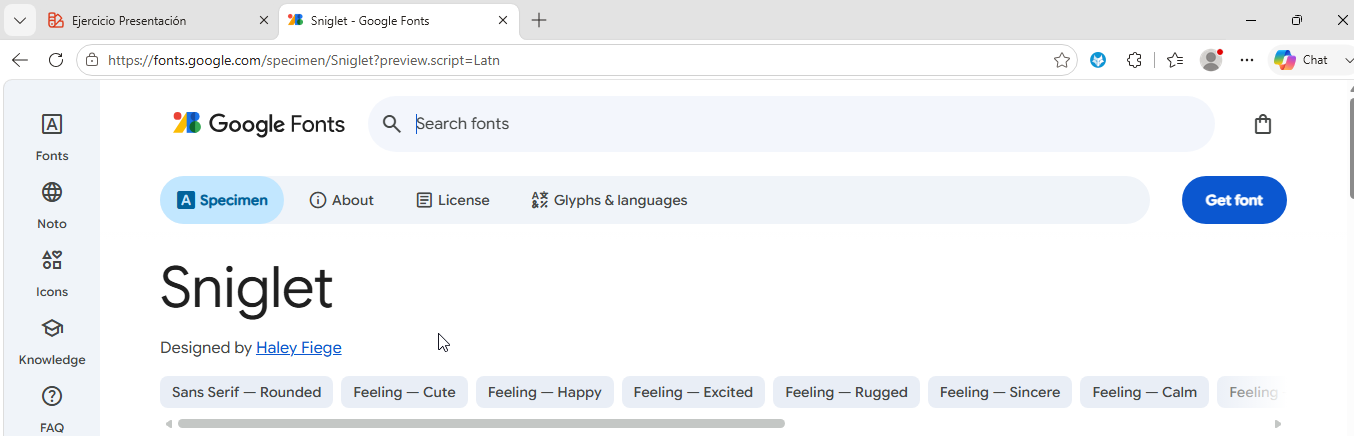
Task: Open the browser profile avatar
Action: coord(1211,60)
